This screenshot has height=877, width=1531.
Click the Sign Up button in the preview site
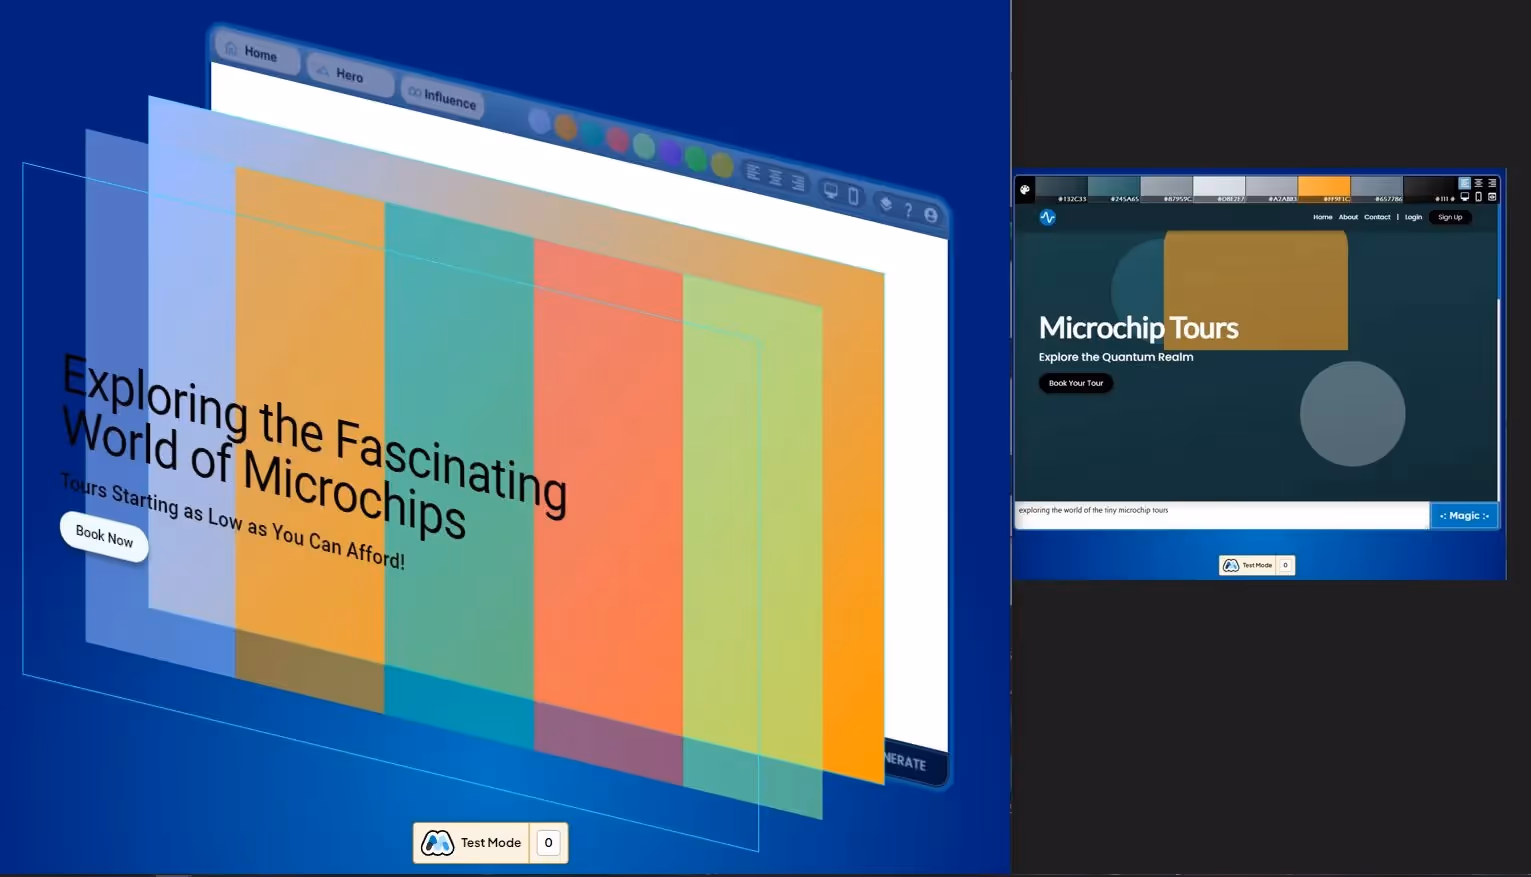tap(1450, 217)
